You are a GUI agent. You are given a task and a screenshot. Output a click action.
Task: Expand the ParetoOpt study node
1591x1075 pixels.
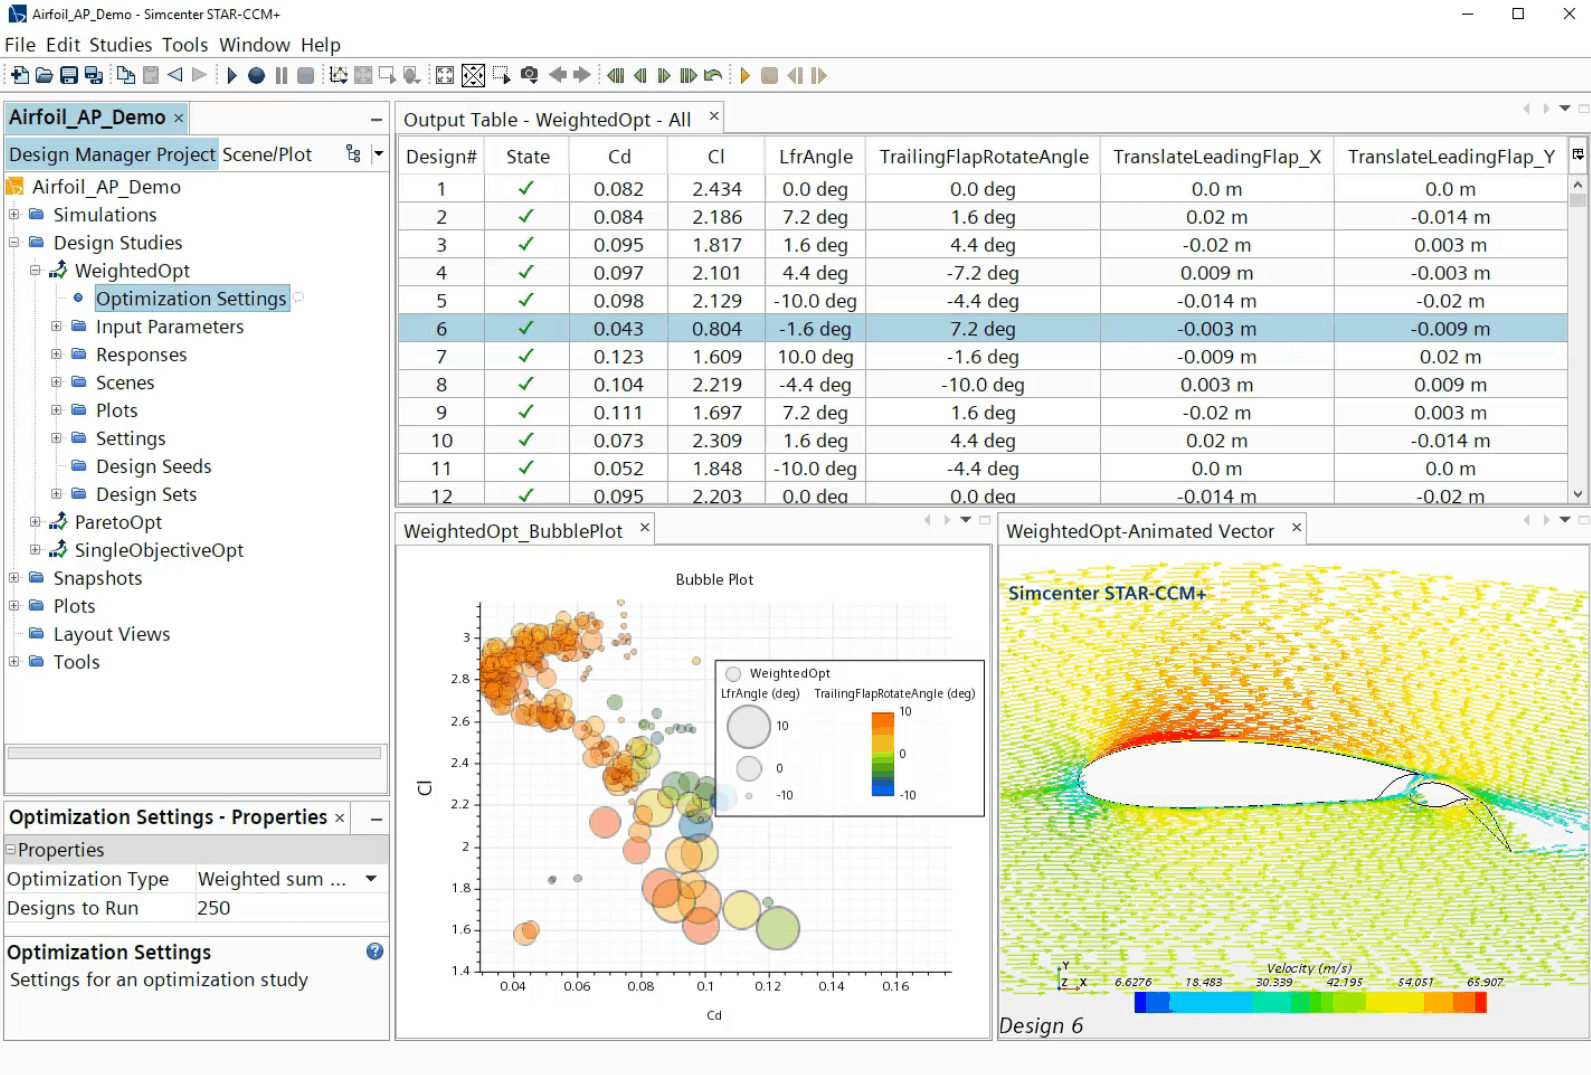click(35, 522)
